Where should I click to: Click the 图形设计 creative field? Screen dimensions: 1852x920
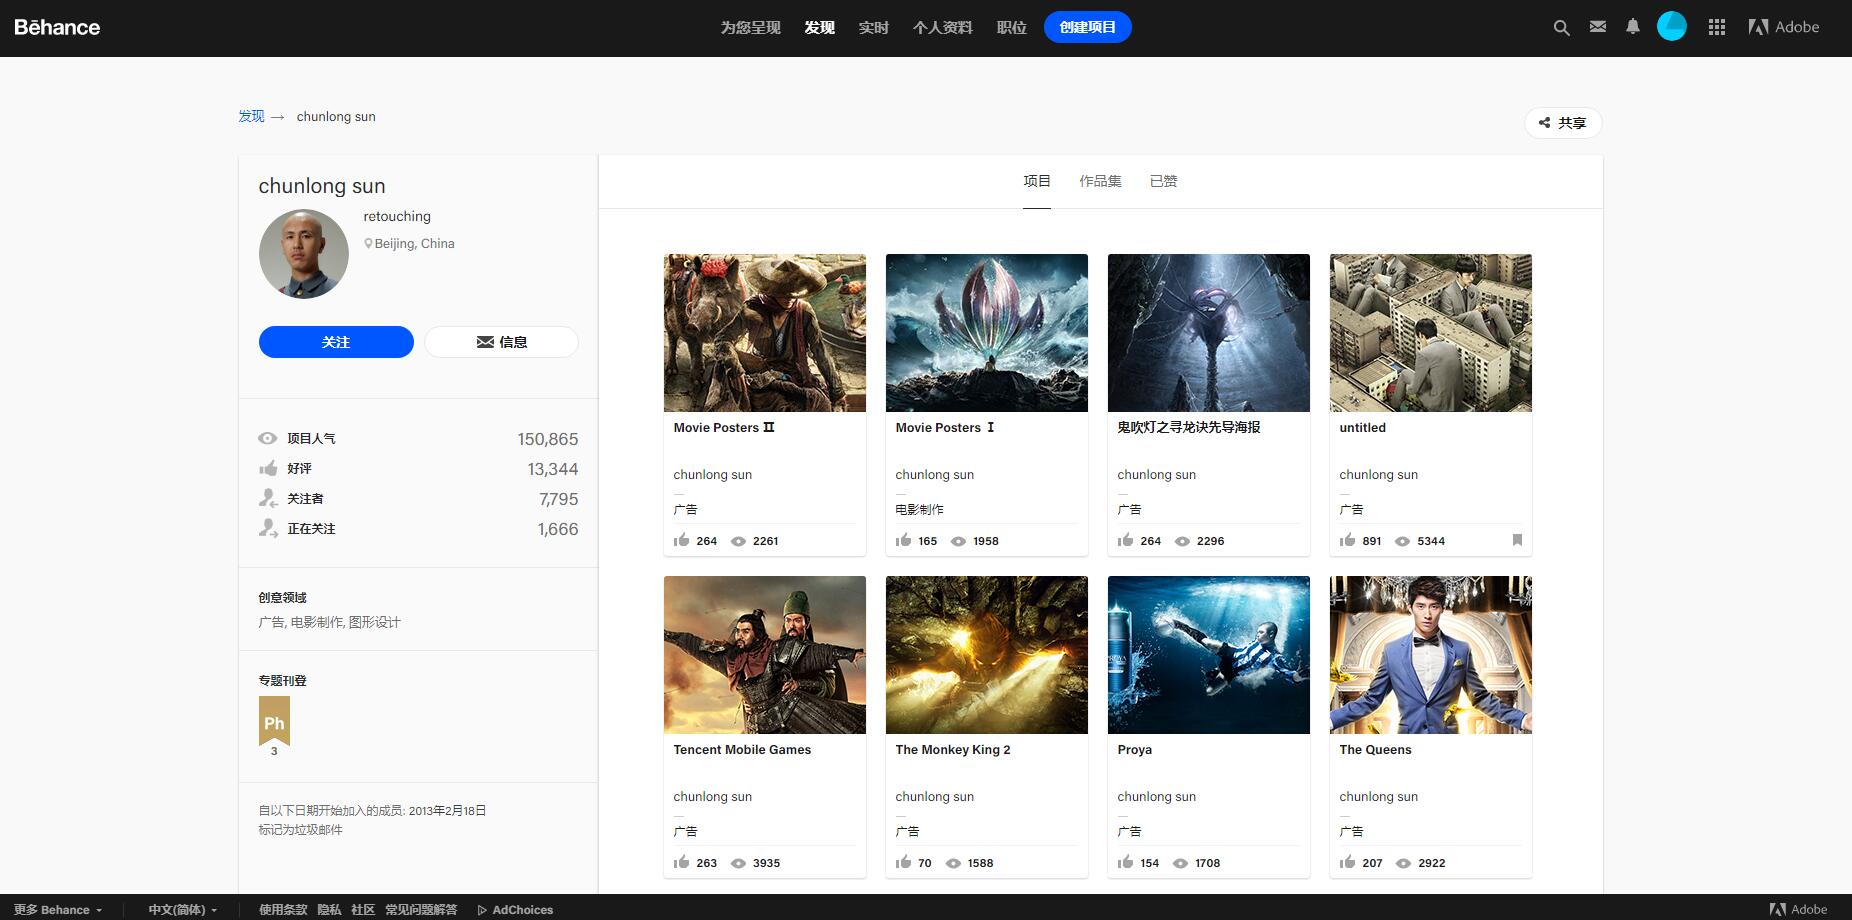[375, 622]
